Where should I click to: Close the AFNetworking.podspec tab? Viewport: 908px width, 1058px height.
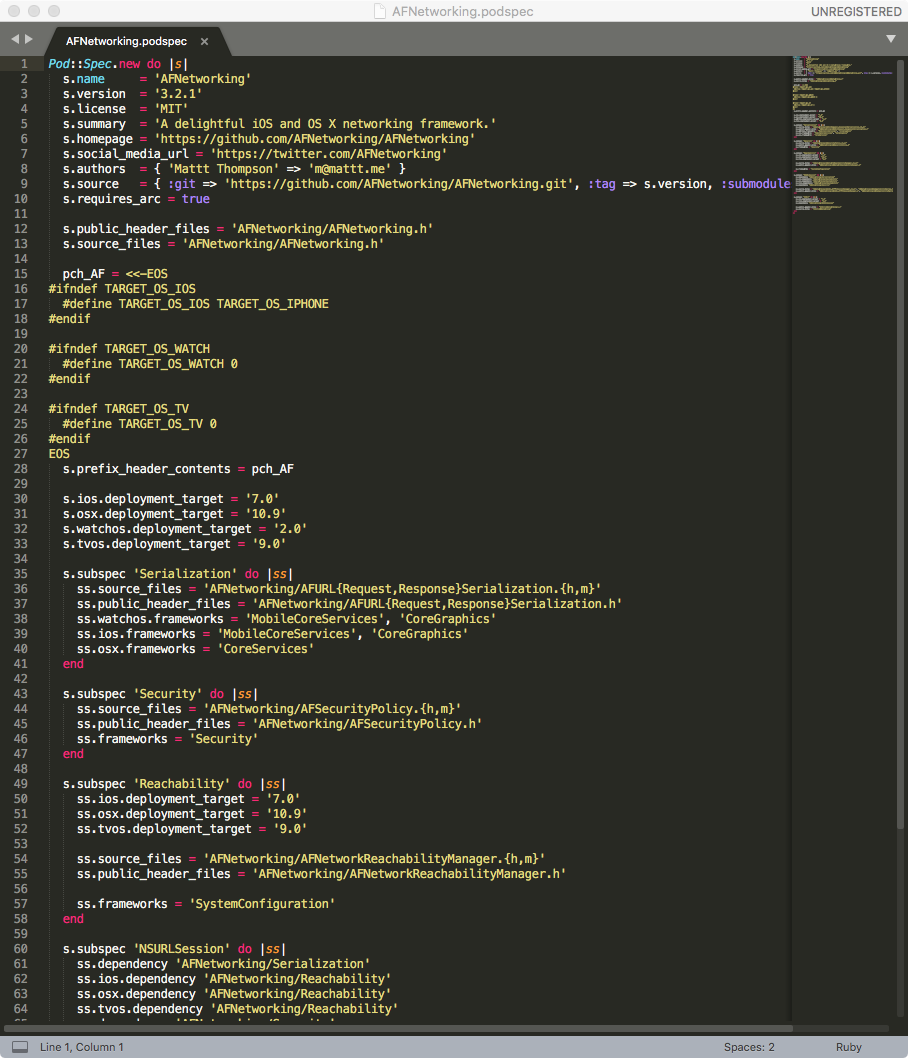tap(204, 42)
